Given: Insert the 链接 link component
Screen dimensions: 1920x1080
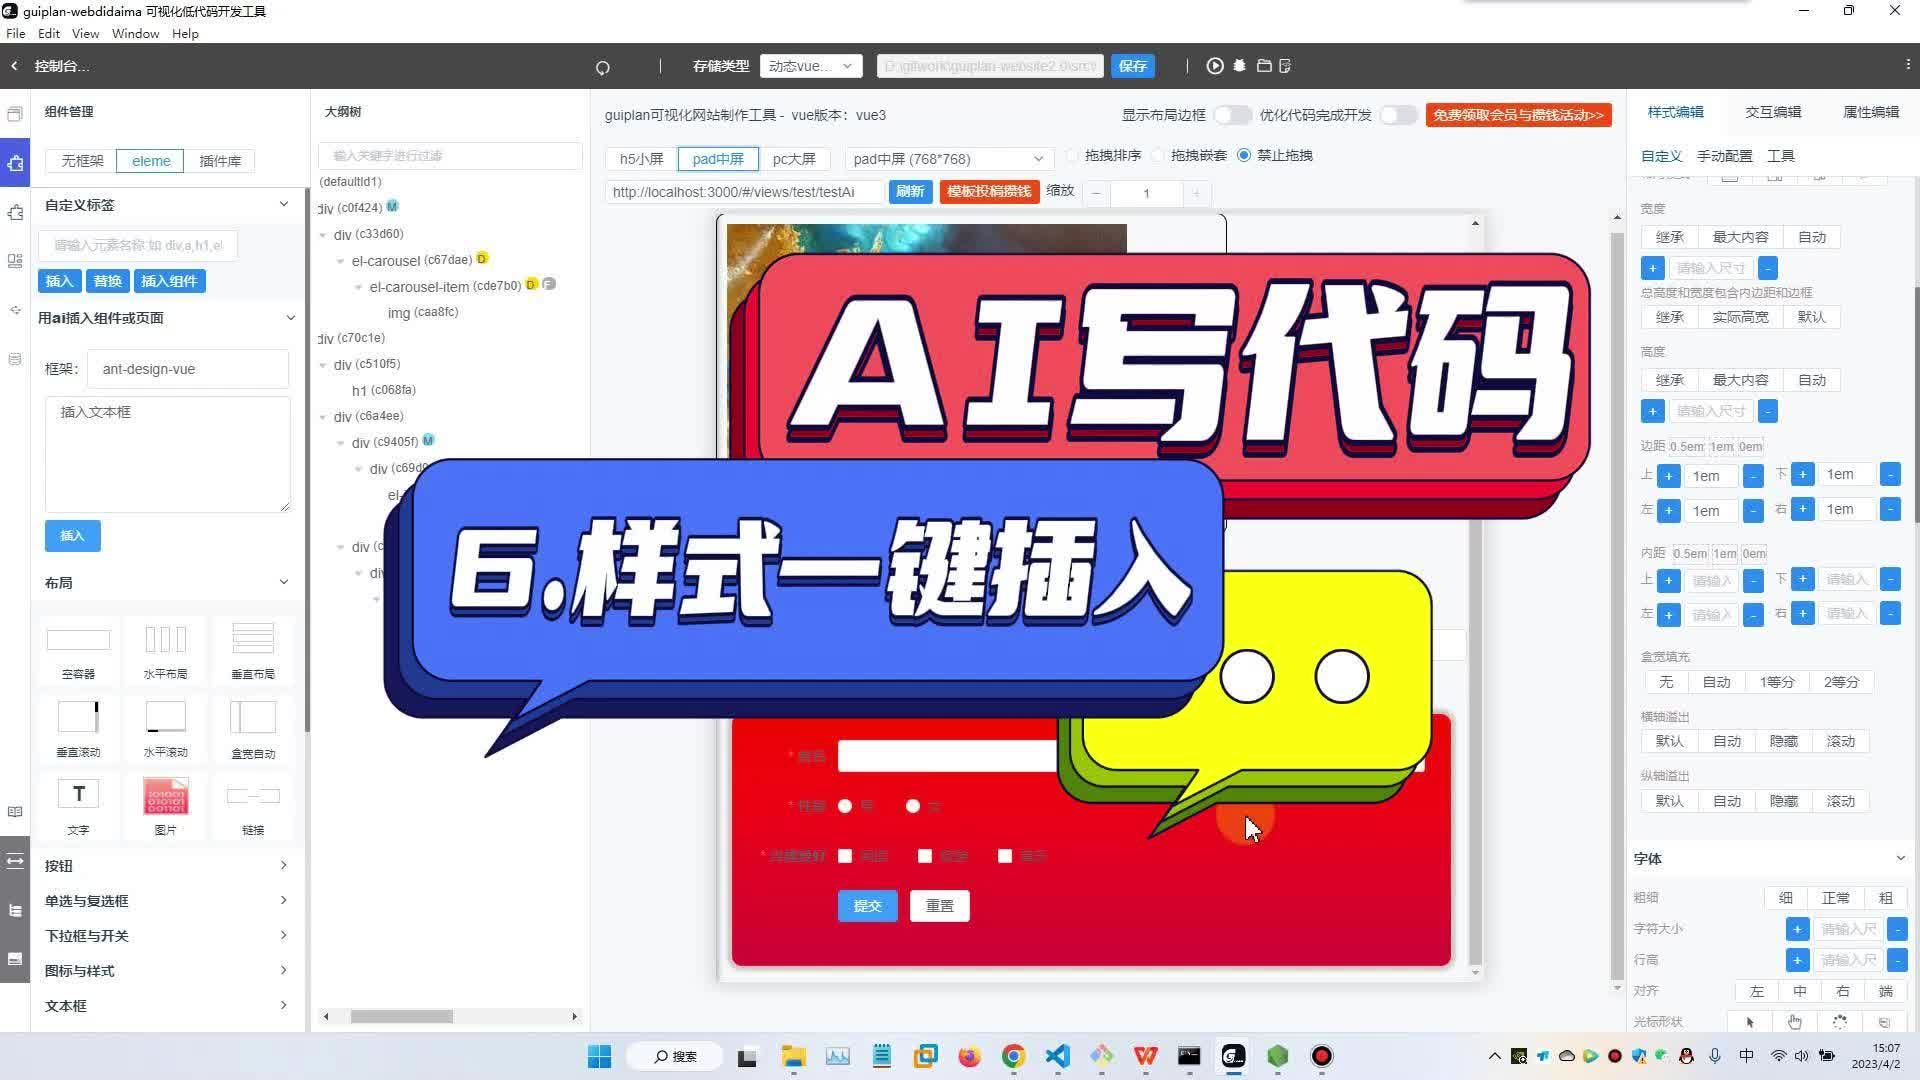Looking at the screenshot, I should pyautogui.click(x=253, y=808).
